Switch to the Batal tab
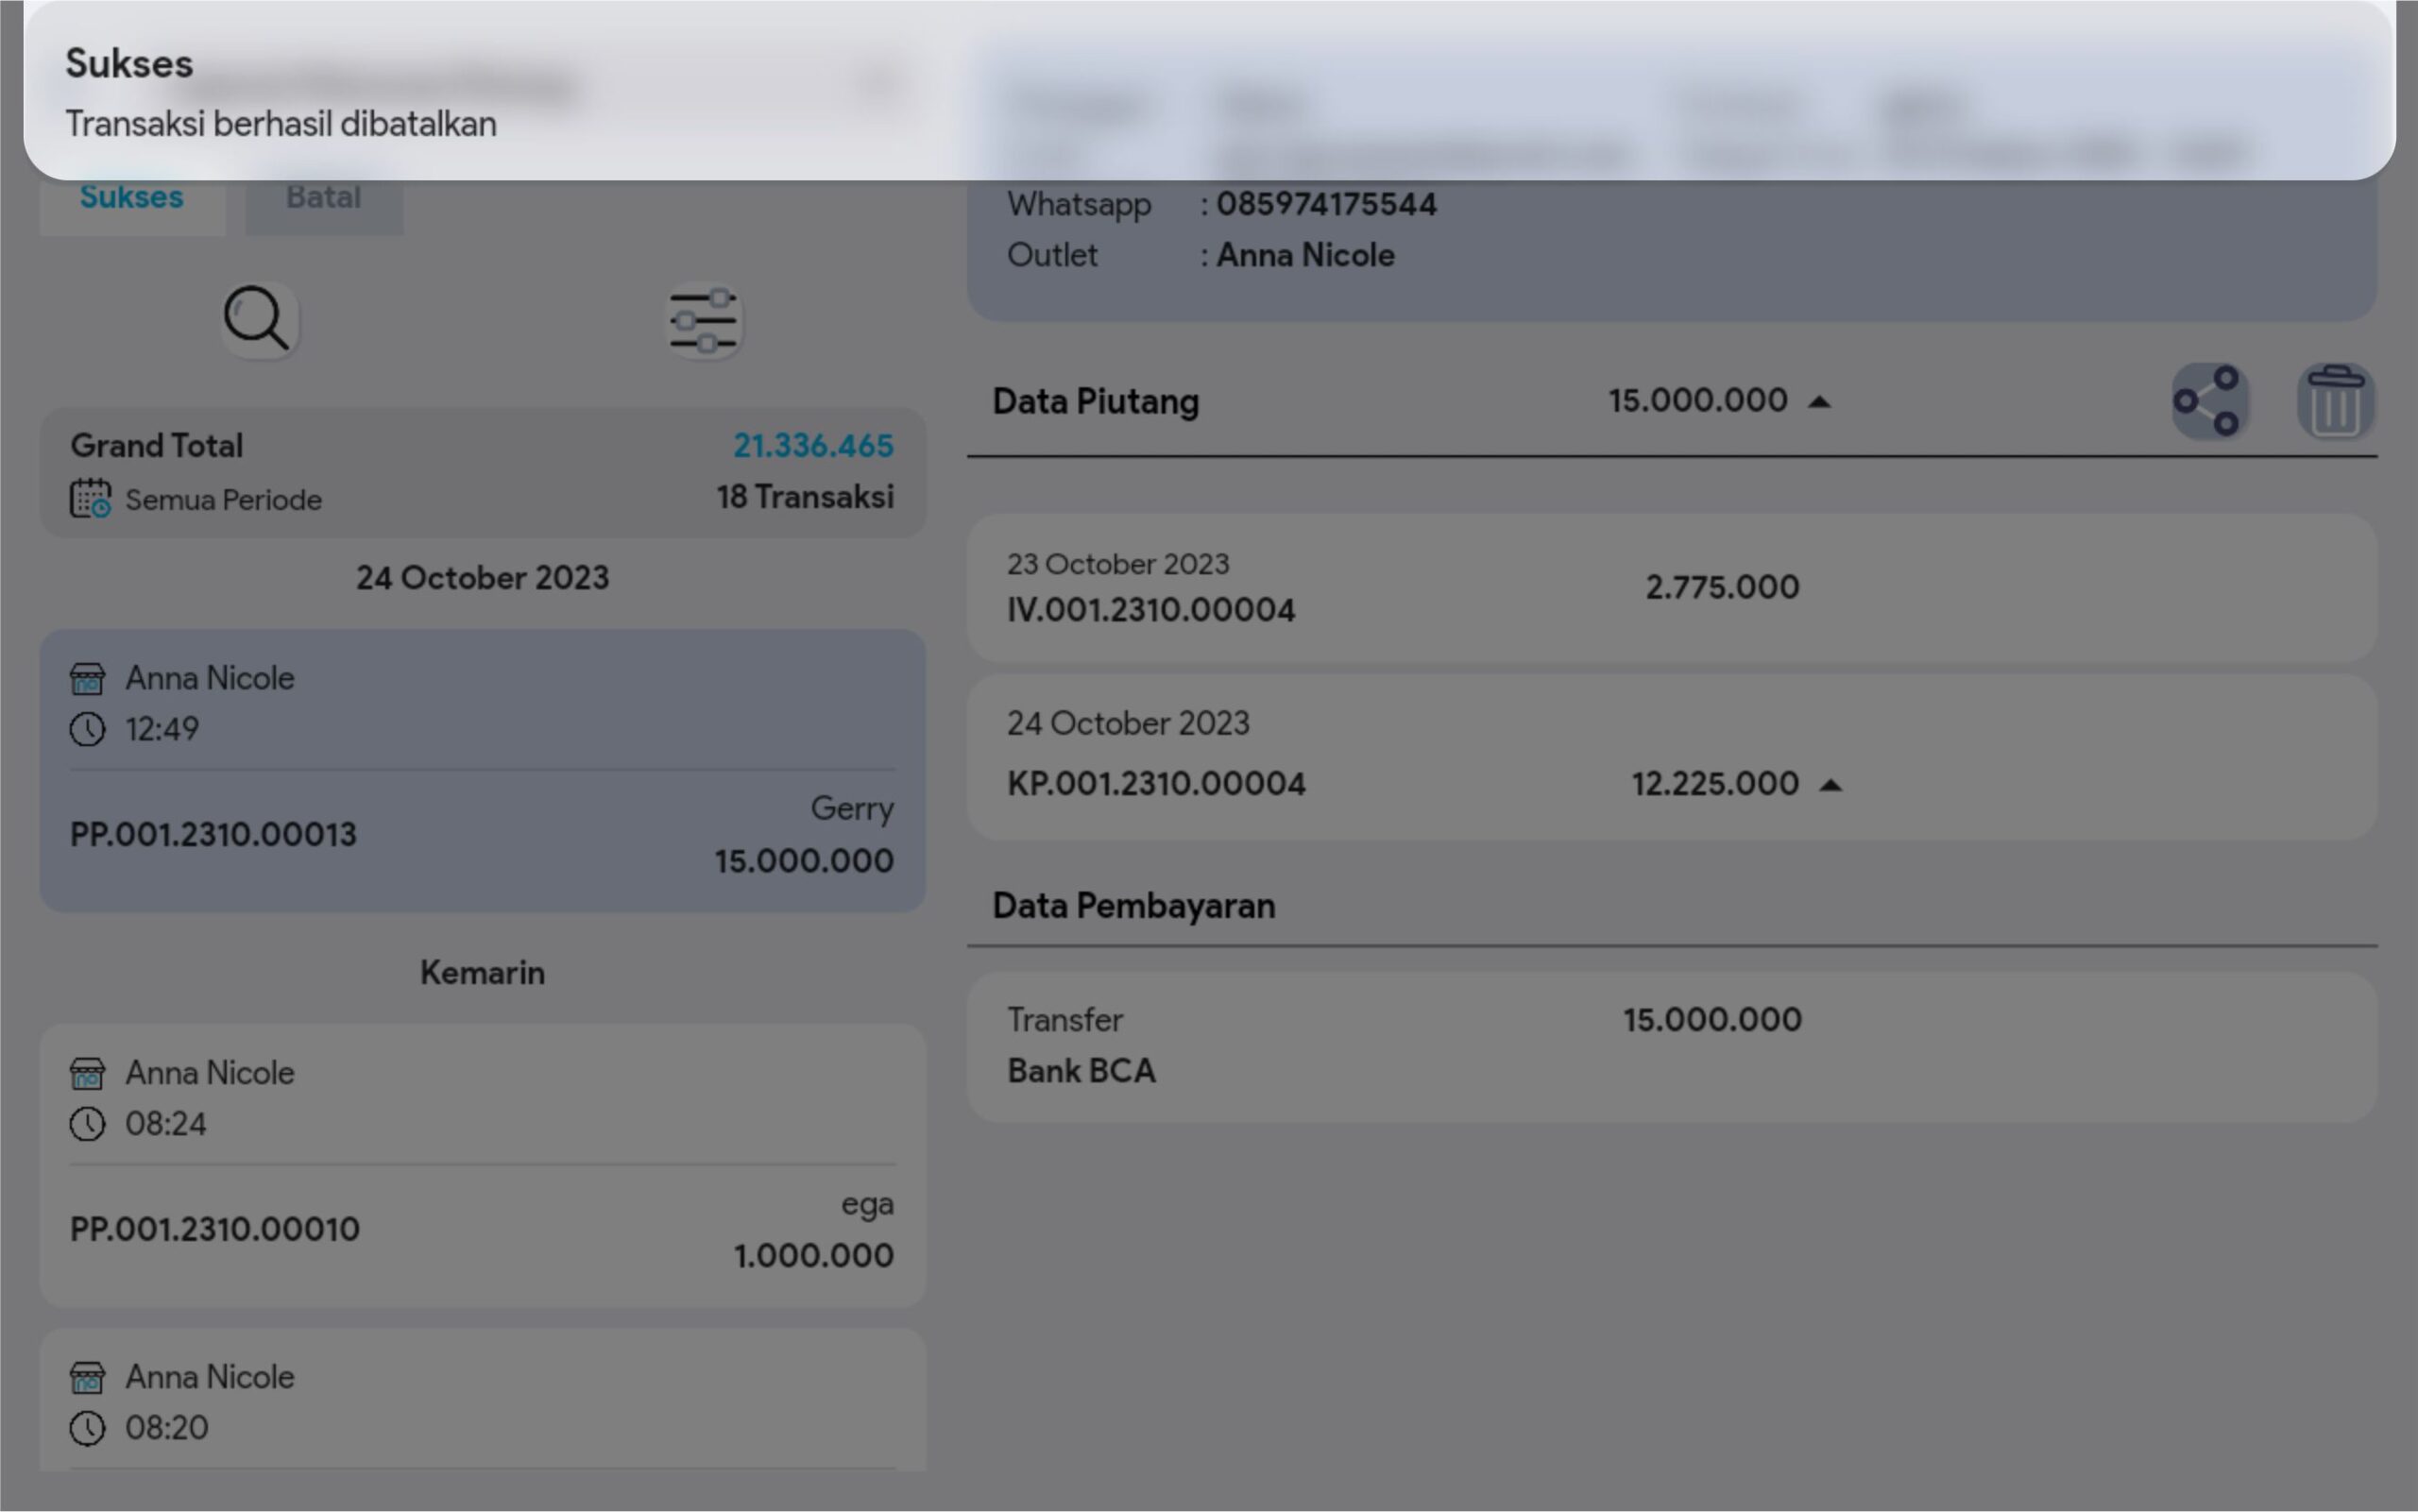The height and width of the screenshot is (1512, 2418). pos(323,198)
